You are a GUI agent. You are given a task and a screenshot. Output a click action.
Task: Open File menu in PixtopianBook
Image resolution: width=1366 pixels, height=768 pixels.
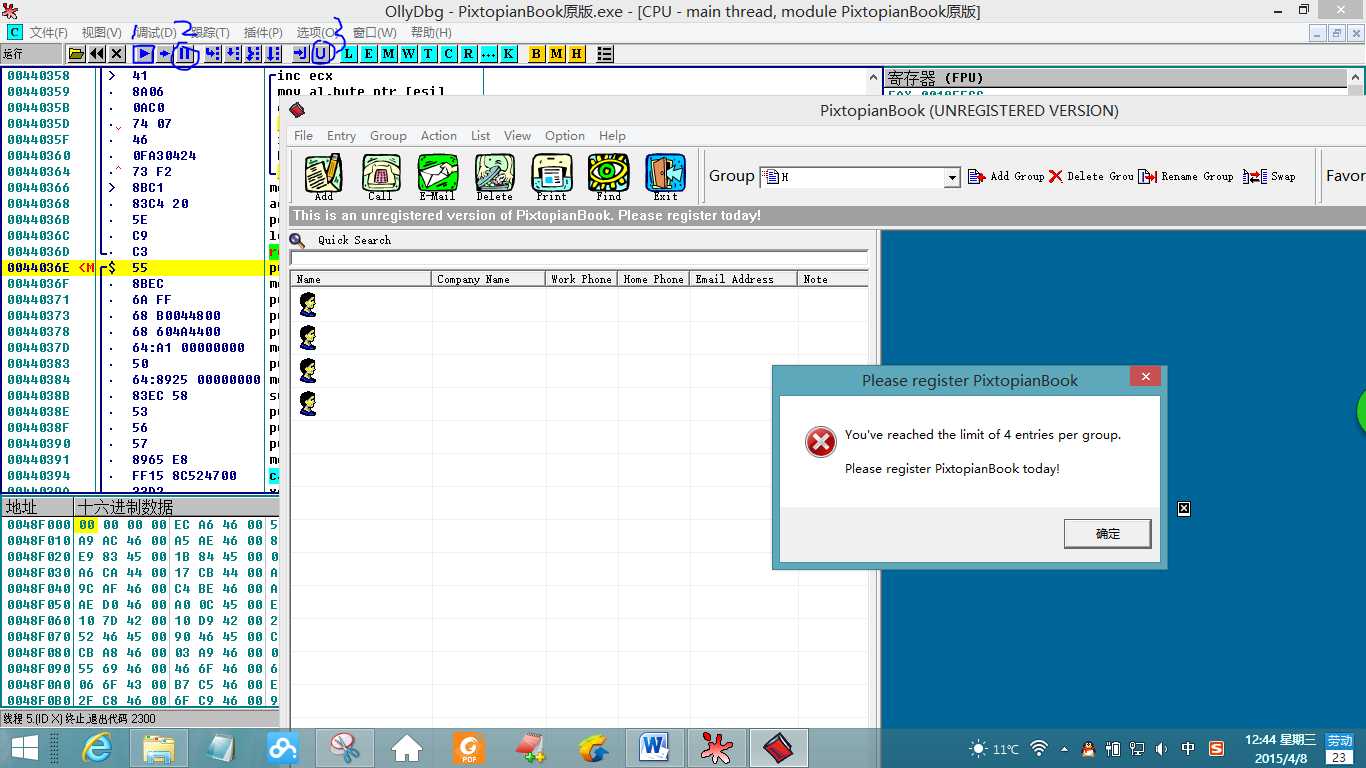click(x=303, y=136)
